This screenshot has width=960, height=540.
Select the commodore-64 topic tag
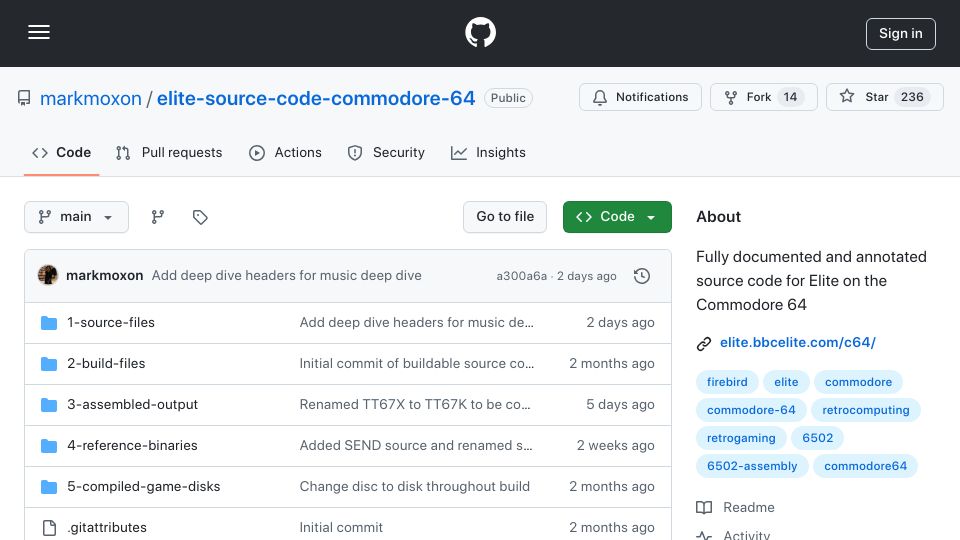(751, 410)
